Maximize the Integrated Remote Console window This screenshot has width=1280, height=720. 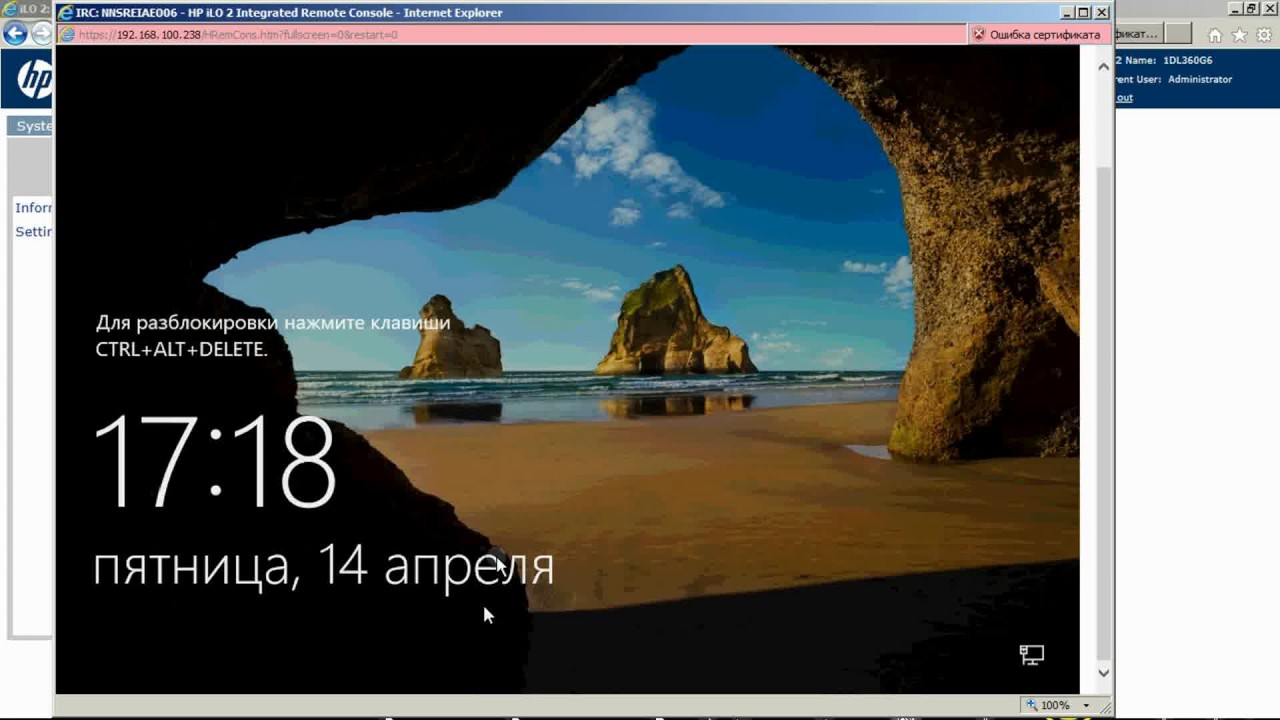1083,13
